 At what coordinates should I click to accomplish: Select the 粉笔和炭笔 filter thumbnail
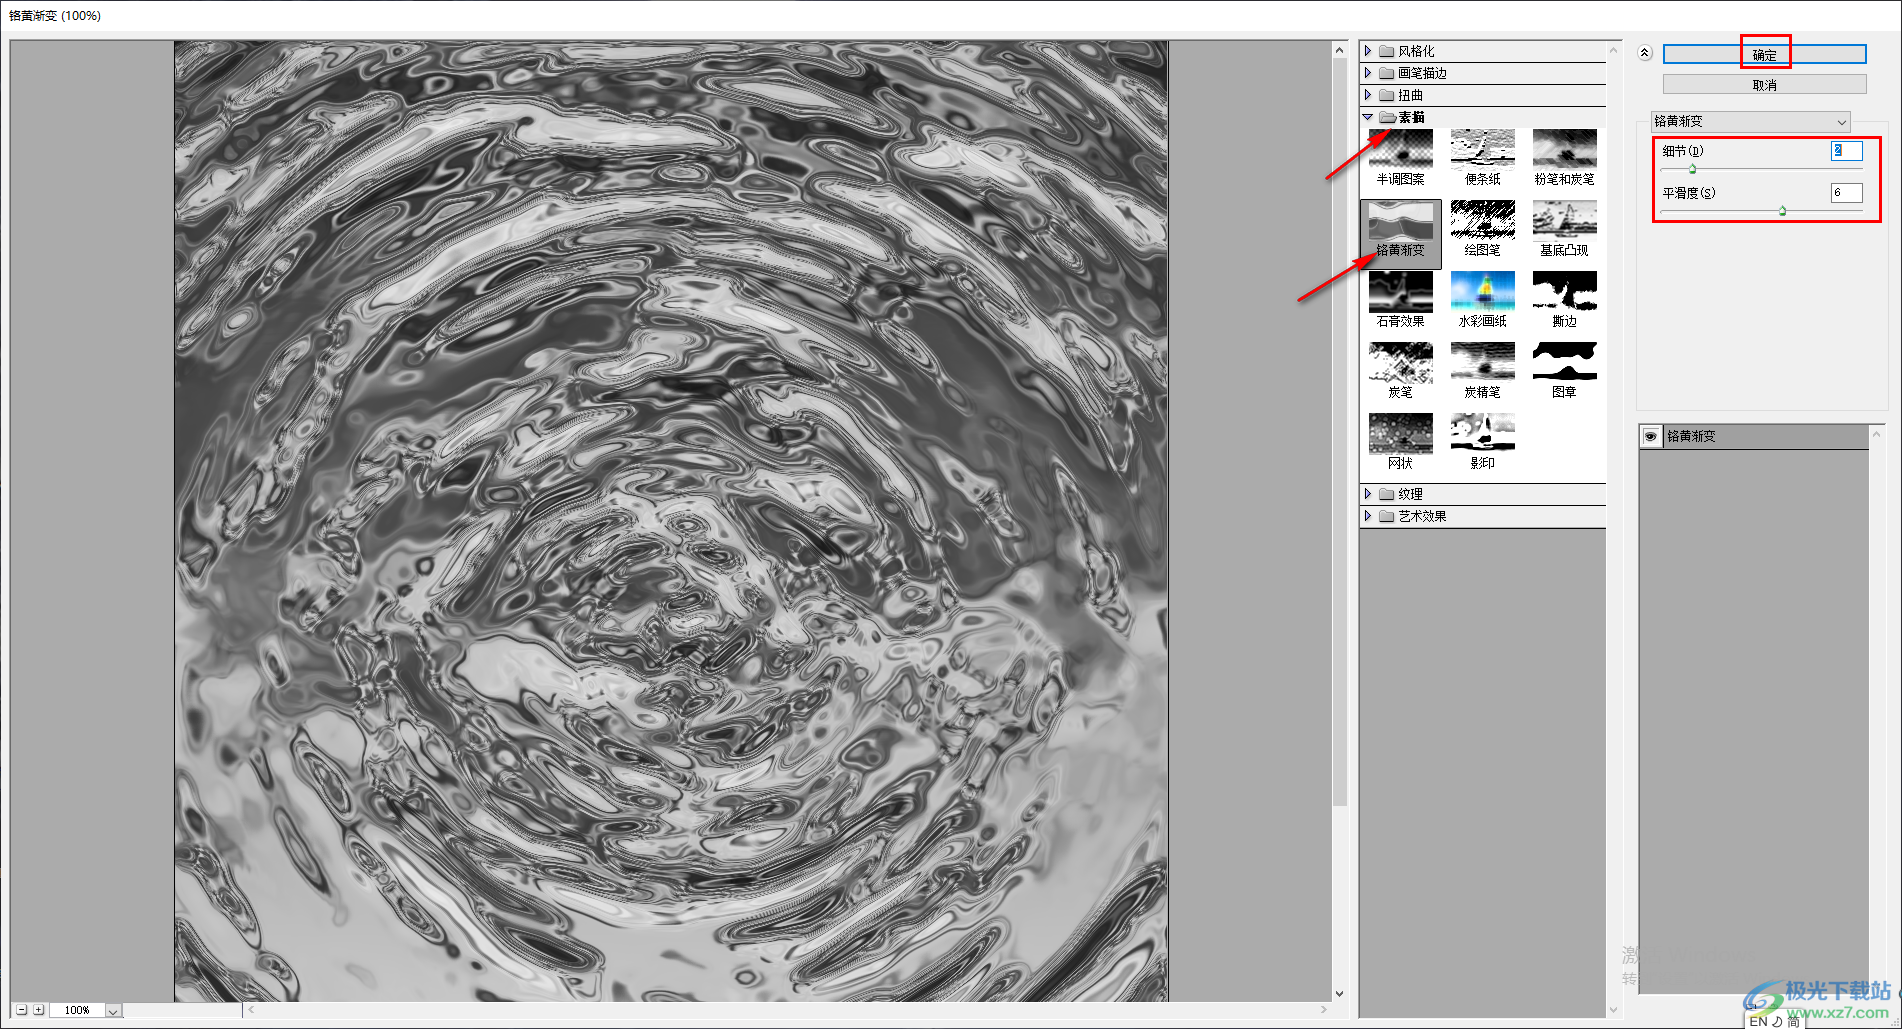(x=1564, y=157)
